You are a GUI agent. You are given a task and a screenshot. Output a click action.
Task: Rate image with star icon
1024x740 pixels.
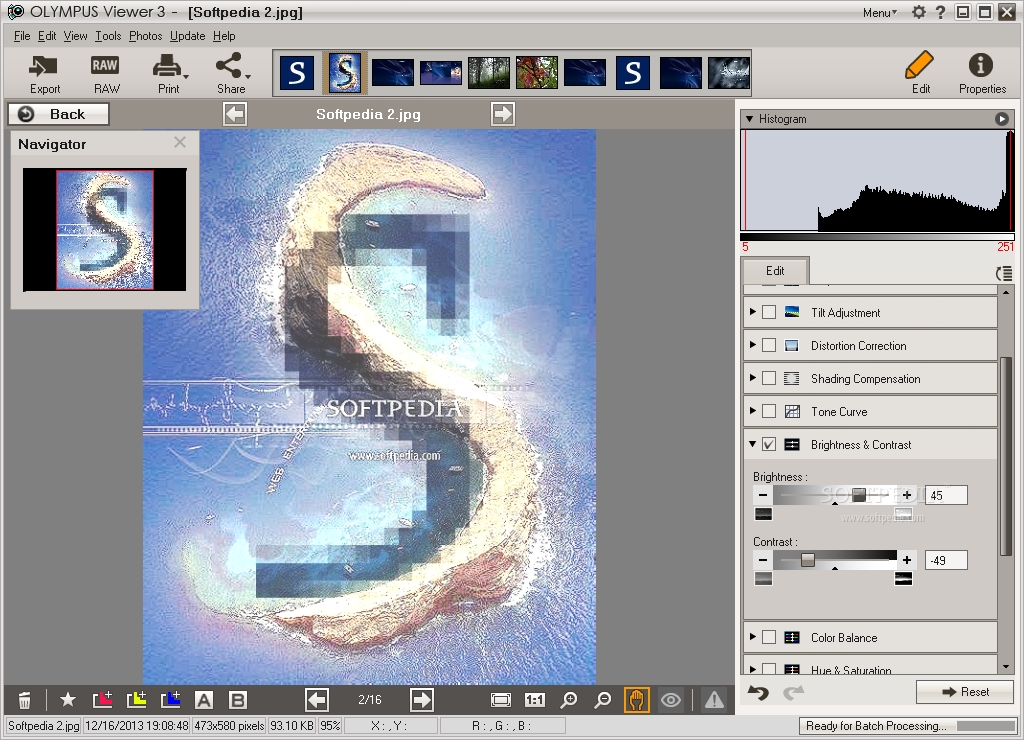[x=67, y=700]
